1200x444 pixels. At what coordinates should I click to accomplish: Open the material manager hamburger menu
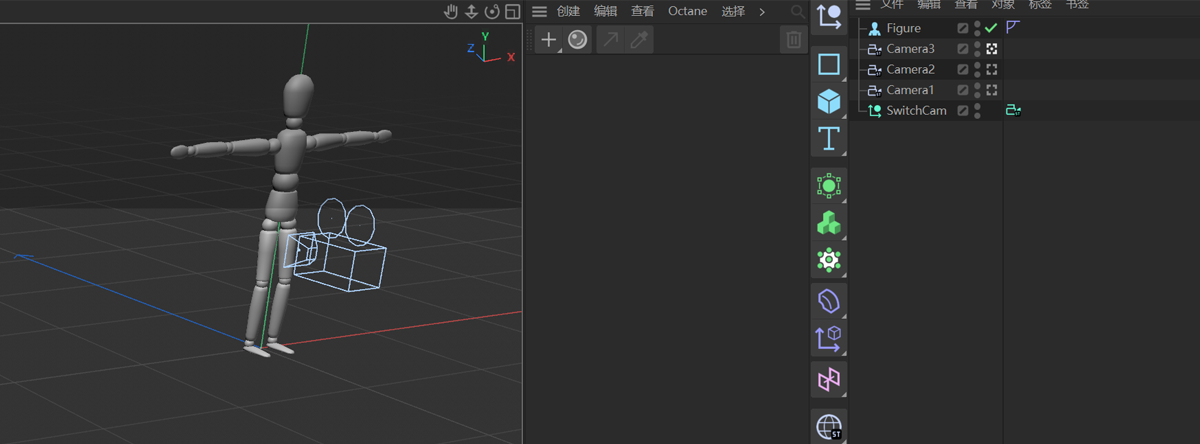539,12
